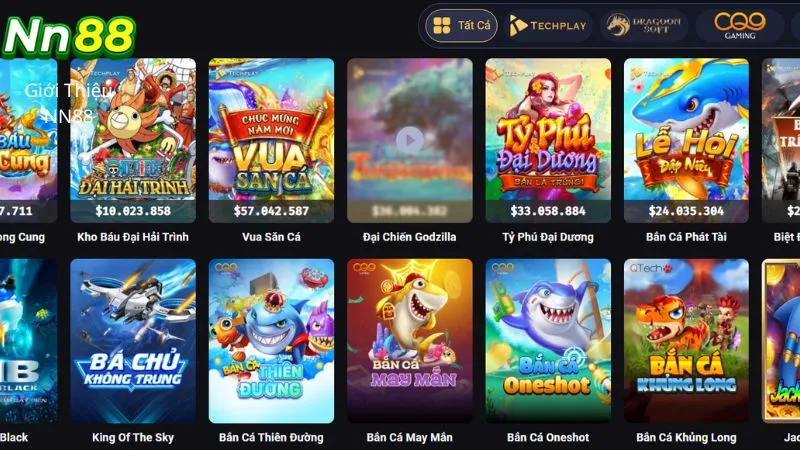Open the Bắn Cá Phát Tài thumbnail
Viewport: 800px width, 450px height.
point(686,140)
